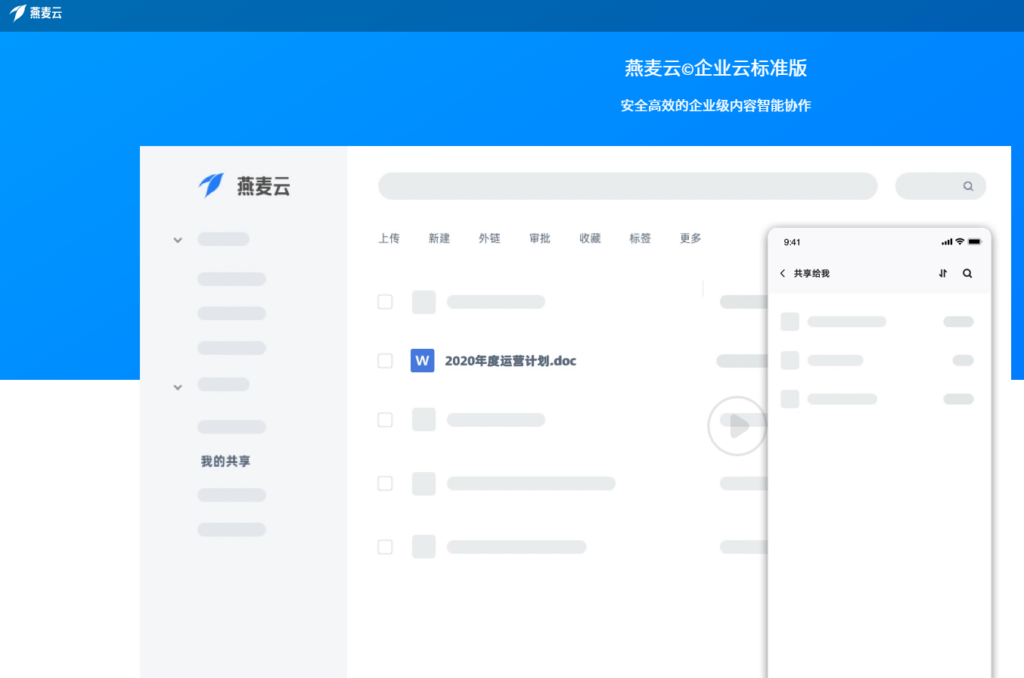The height and width of the screenshot is (678, 1024).
Task: Check the checkbox beside 2020年度运营计划.doc
Action: click(385, 361)
